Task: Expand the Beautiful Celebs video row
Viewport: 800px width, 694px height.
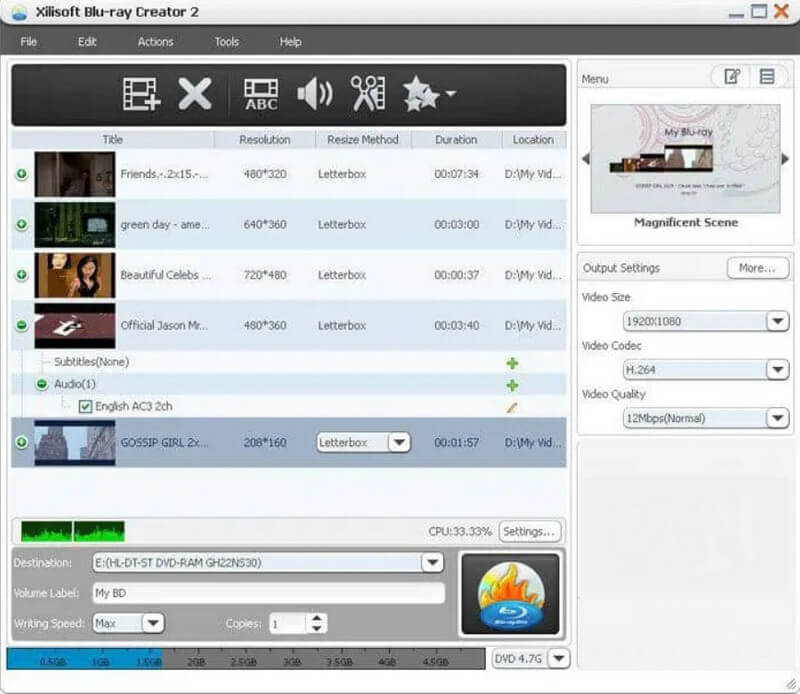Action: [21, 275]
